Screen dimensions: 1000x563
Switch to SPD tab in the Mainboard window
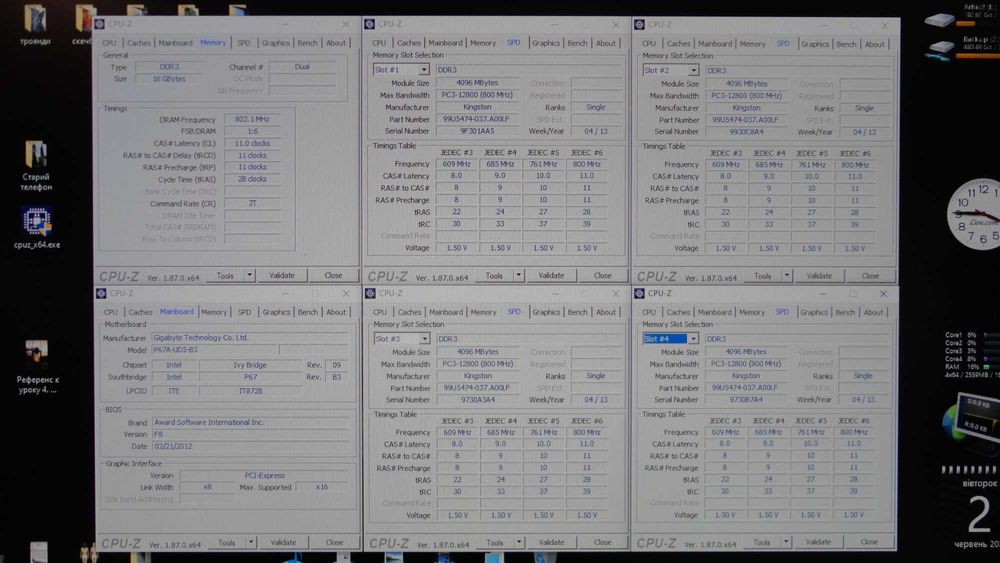point(244,312)
